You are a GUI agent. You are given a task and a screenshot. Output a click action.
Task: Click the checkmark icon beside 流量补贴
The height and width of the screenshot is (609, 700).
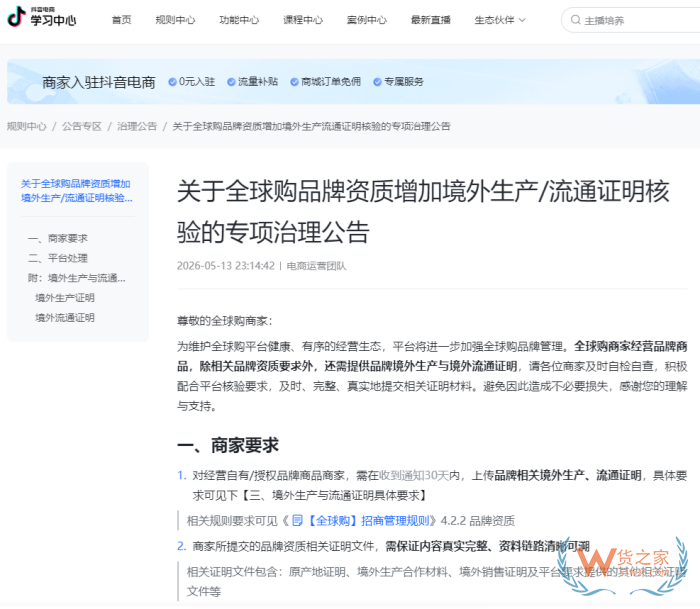point(231,82)
